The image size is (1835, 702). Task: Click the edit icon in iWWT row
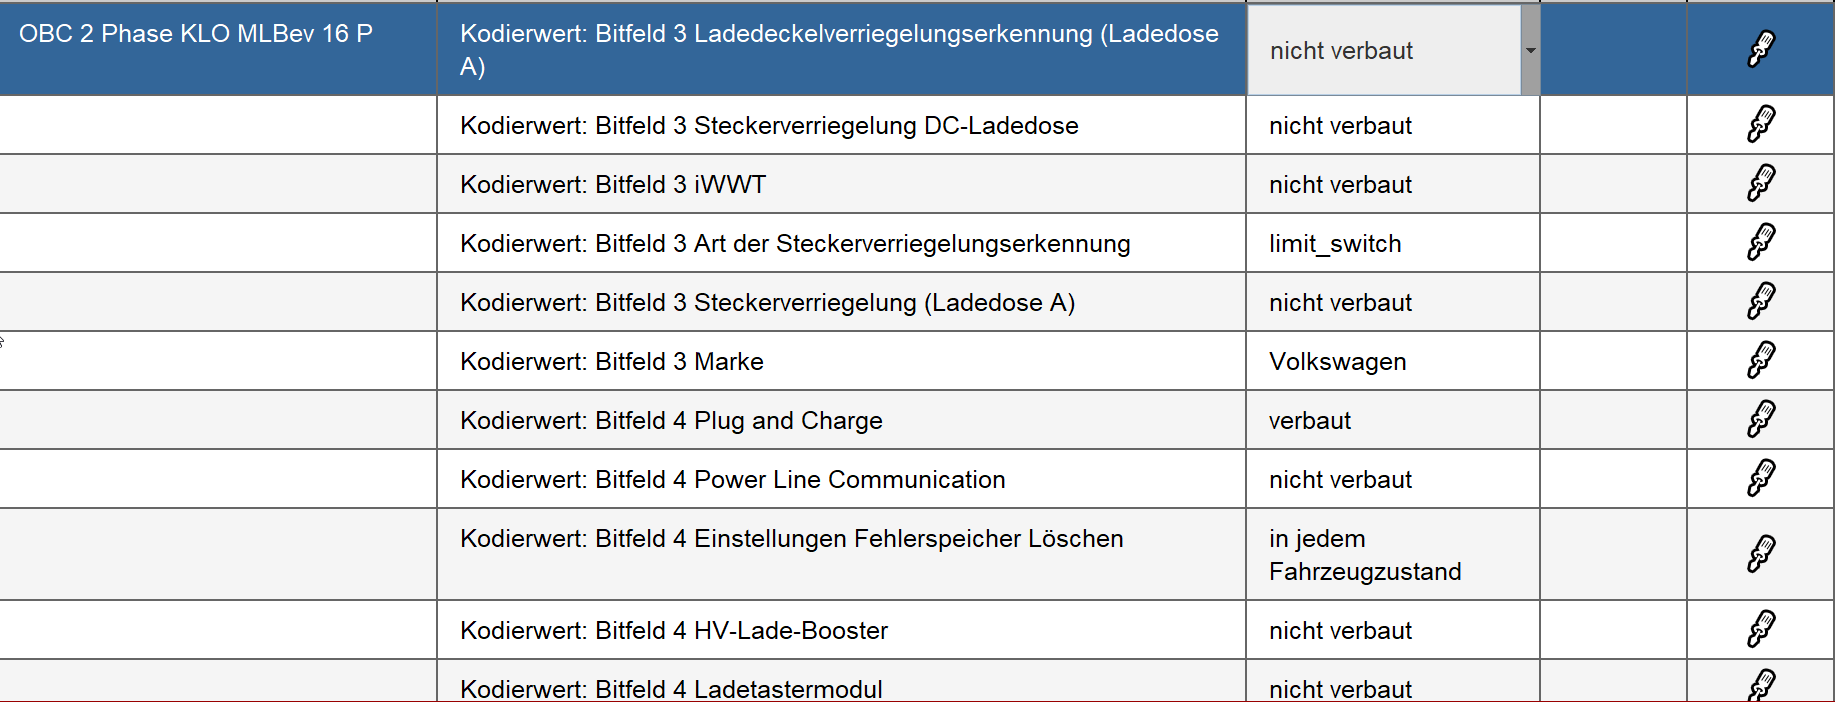(x=1761, y=184)
